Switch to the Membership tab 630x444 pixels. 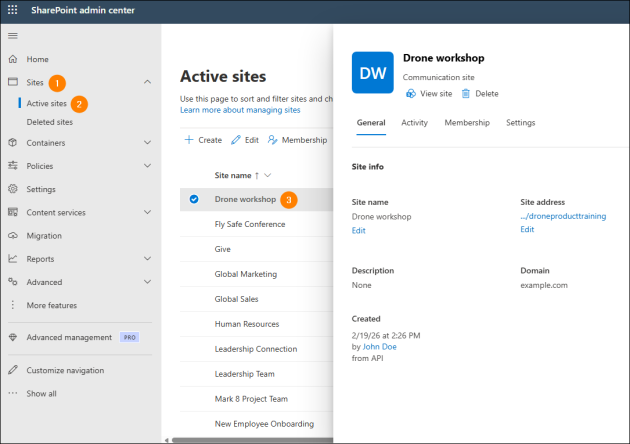(467, 123)
